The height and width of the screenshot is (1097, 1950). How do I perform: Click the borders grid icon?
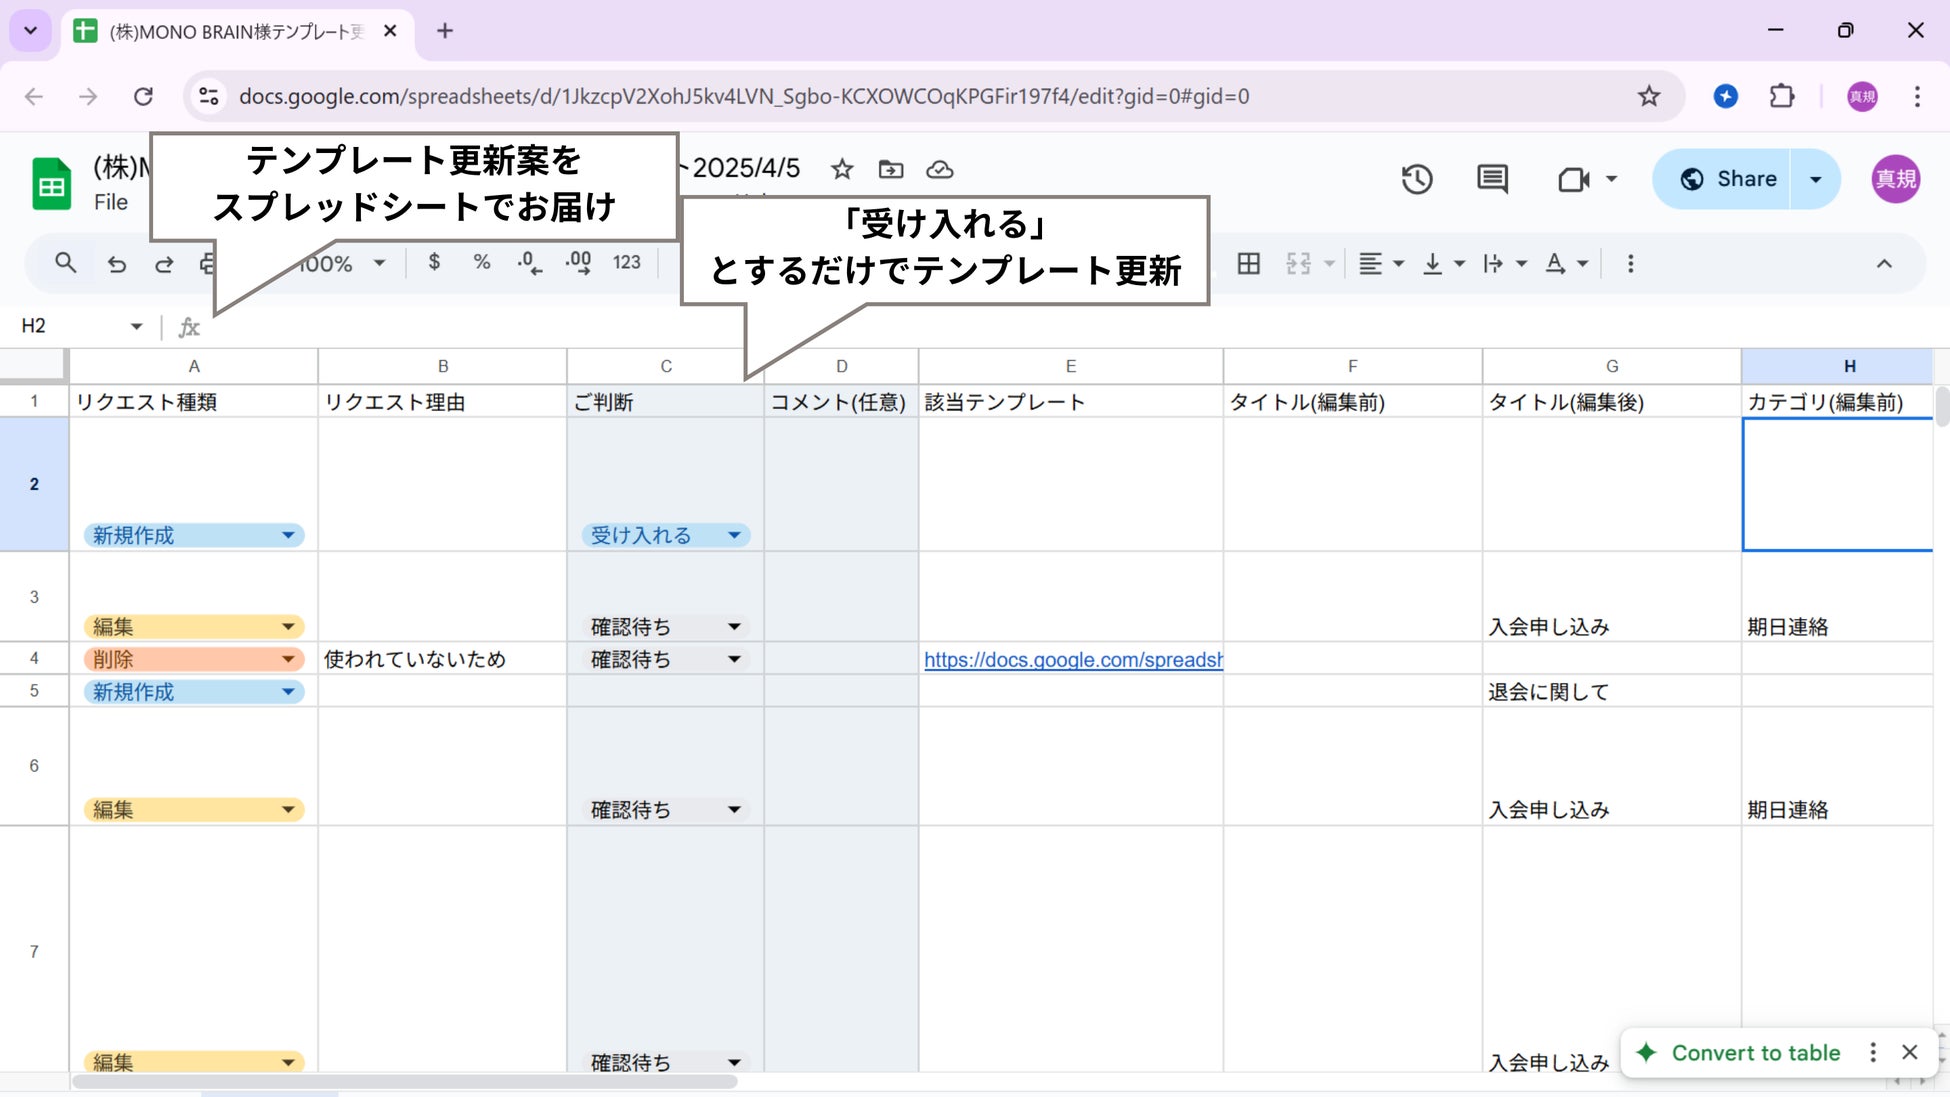[x=1248, y=264]
